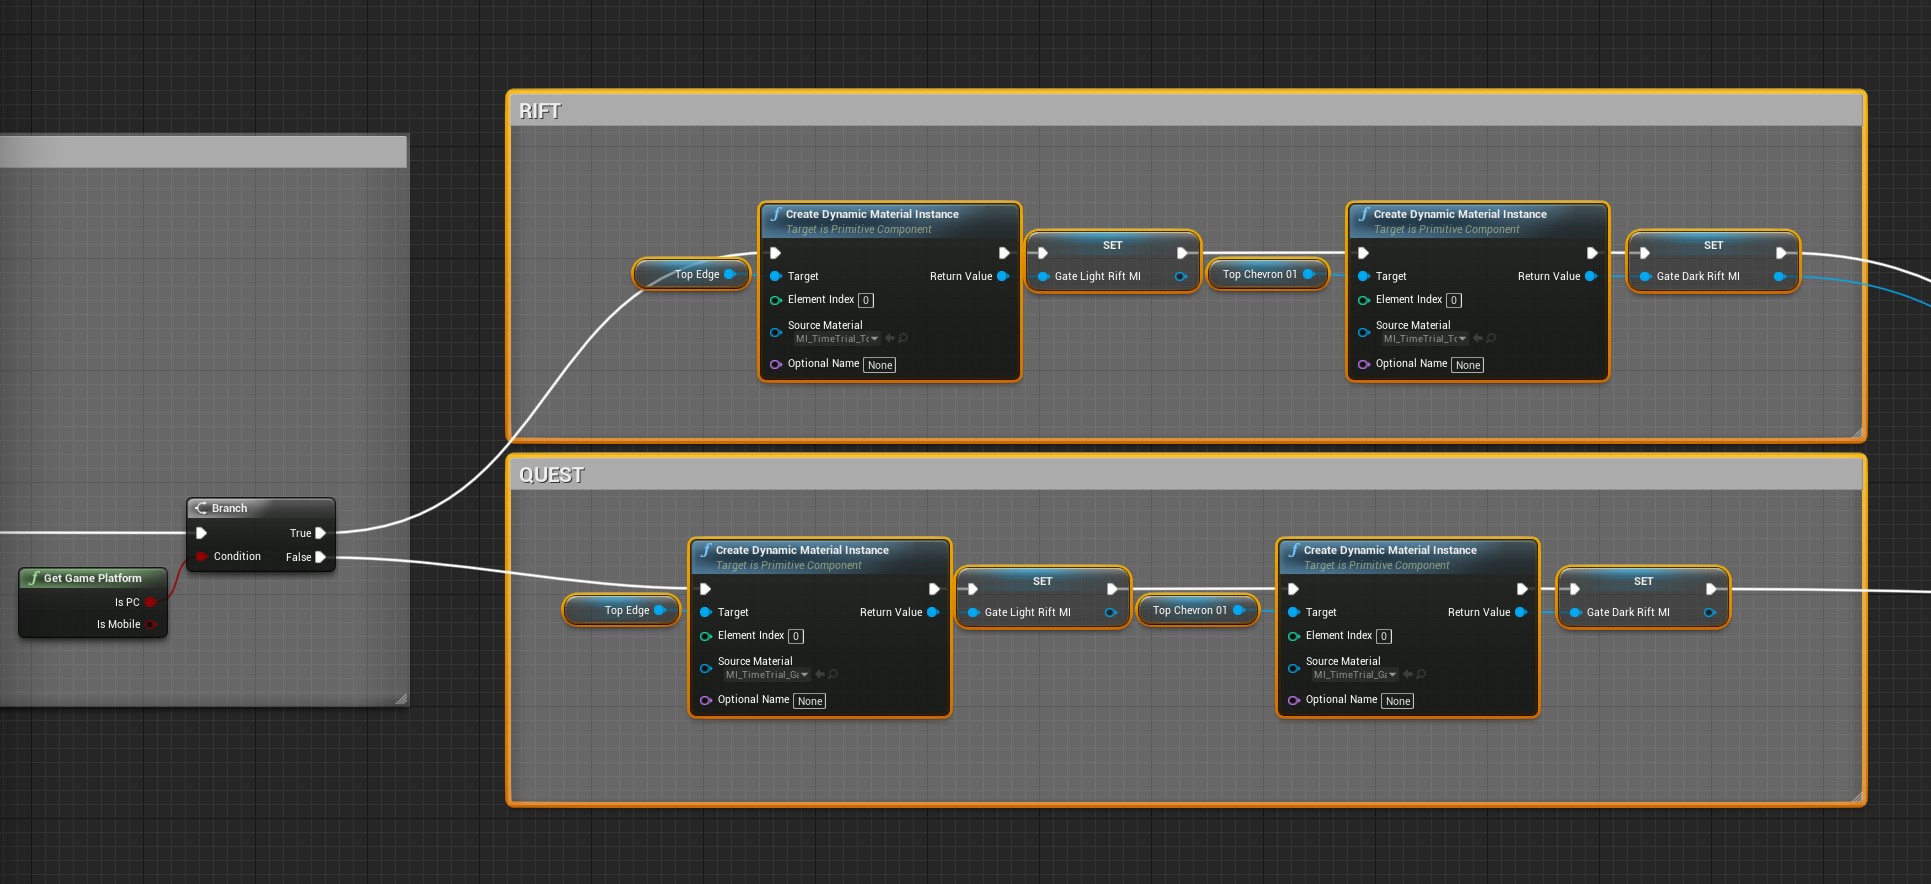
Task: Click the Branch node's True execution pin
Action: pos(320,533)
